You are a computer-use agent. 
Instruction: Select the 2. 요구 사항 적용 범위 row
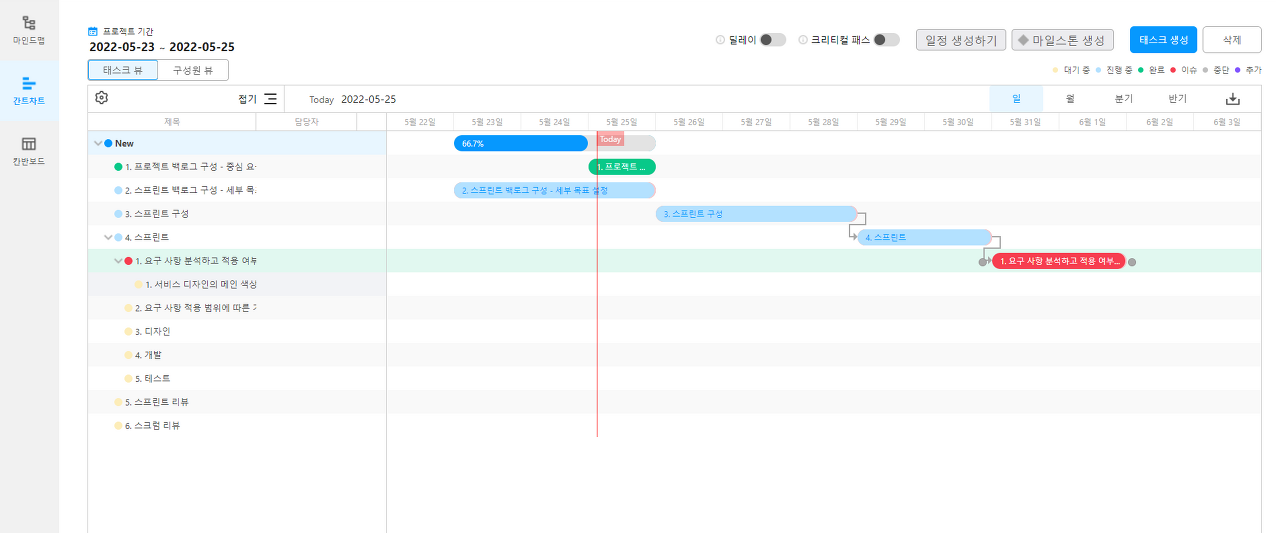(x=237, y=308)
